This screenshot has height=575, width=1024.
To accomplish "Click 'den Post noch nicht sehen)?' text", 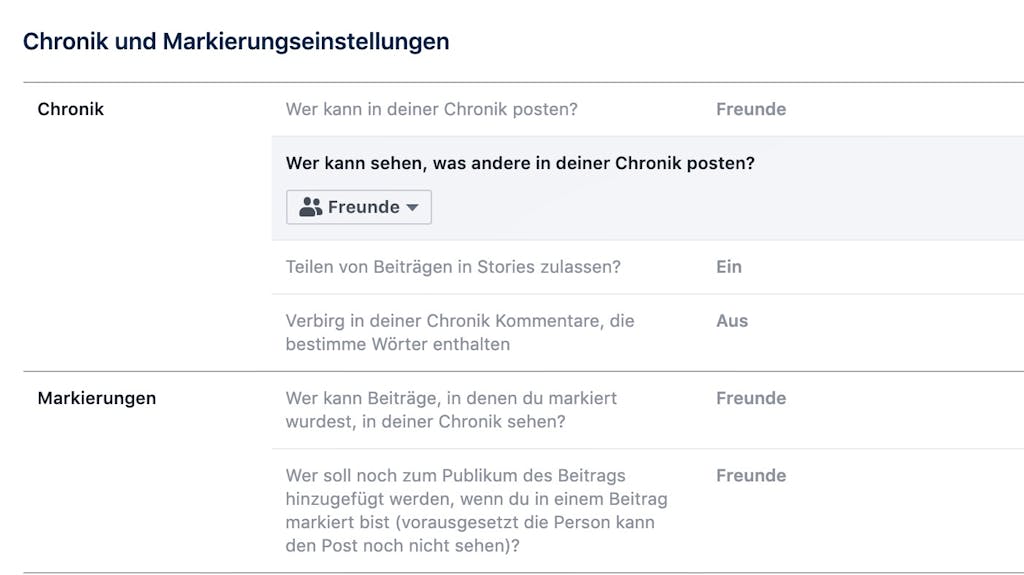I will coord(402,546).
